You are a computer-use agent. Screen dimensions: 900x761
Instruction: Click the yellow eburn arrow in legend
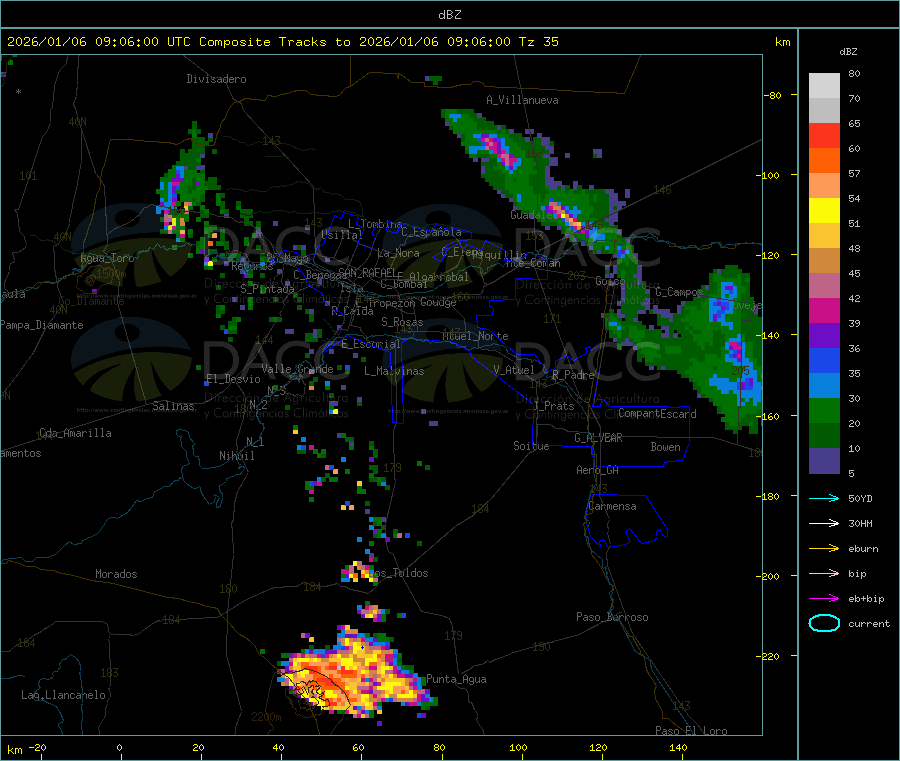824,549
